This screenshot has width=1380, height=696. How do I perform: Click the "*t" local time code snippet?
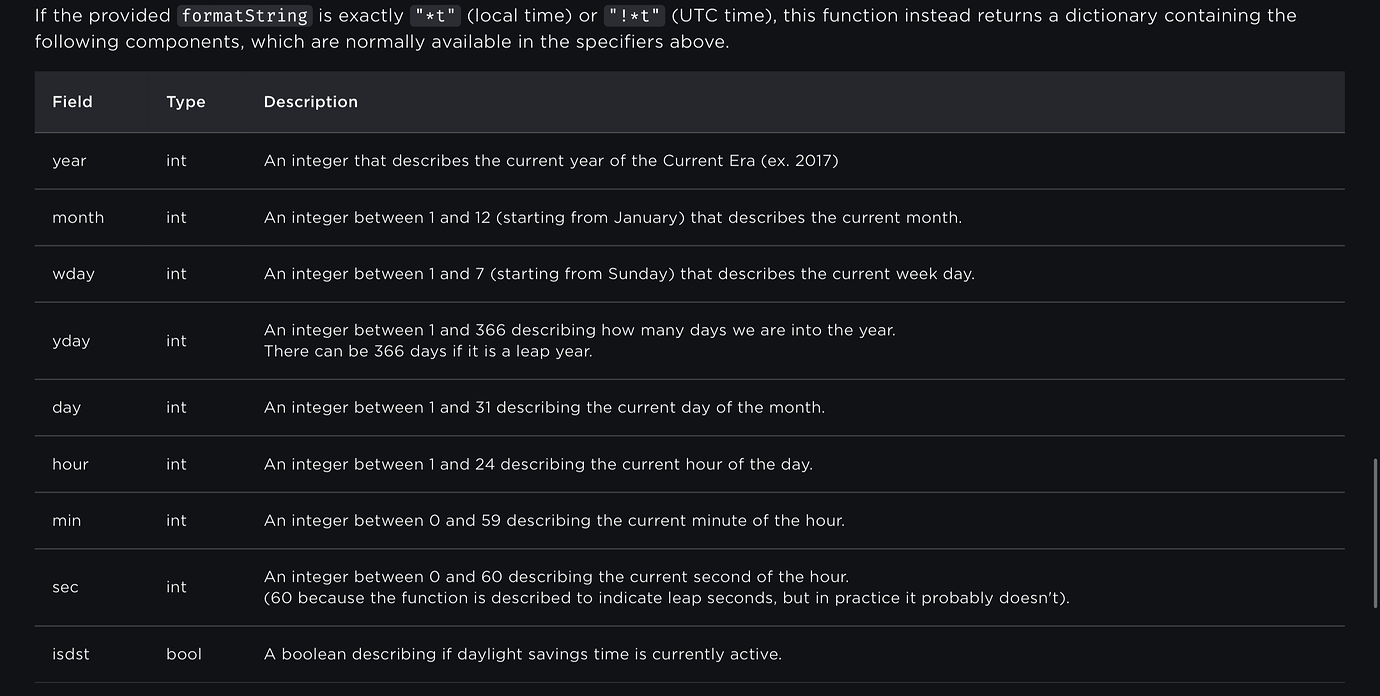click(435, 16)
